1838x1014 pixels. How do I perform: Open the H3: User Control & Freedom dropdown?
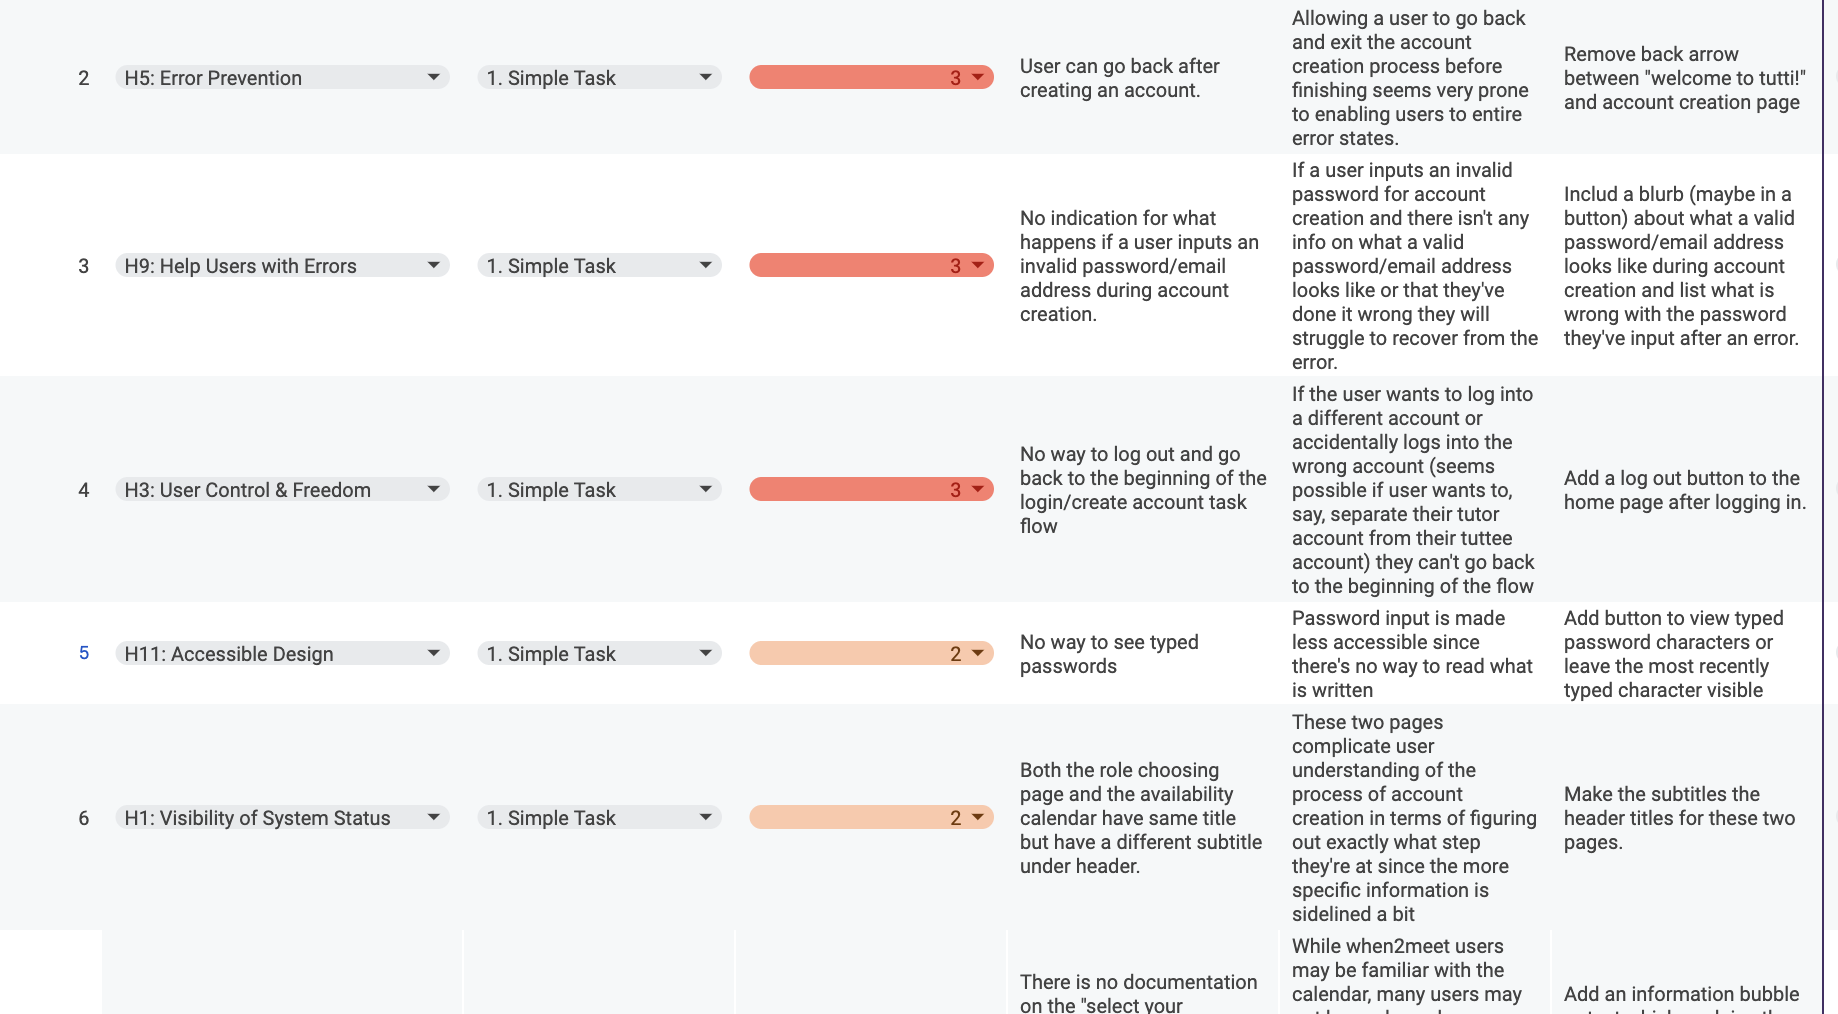tap(434, 489)
